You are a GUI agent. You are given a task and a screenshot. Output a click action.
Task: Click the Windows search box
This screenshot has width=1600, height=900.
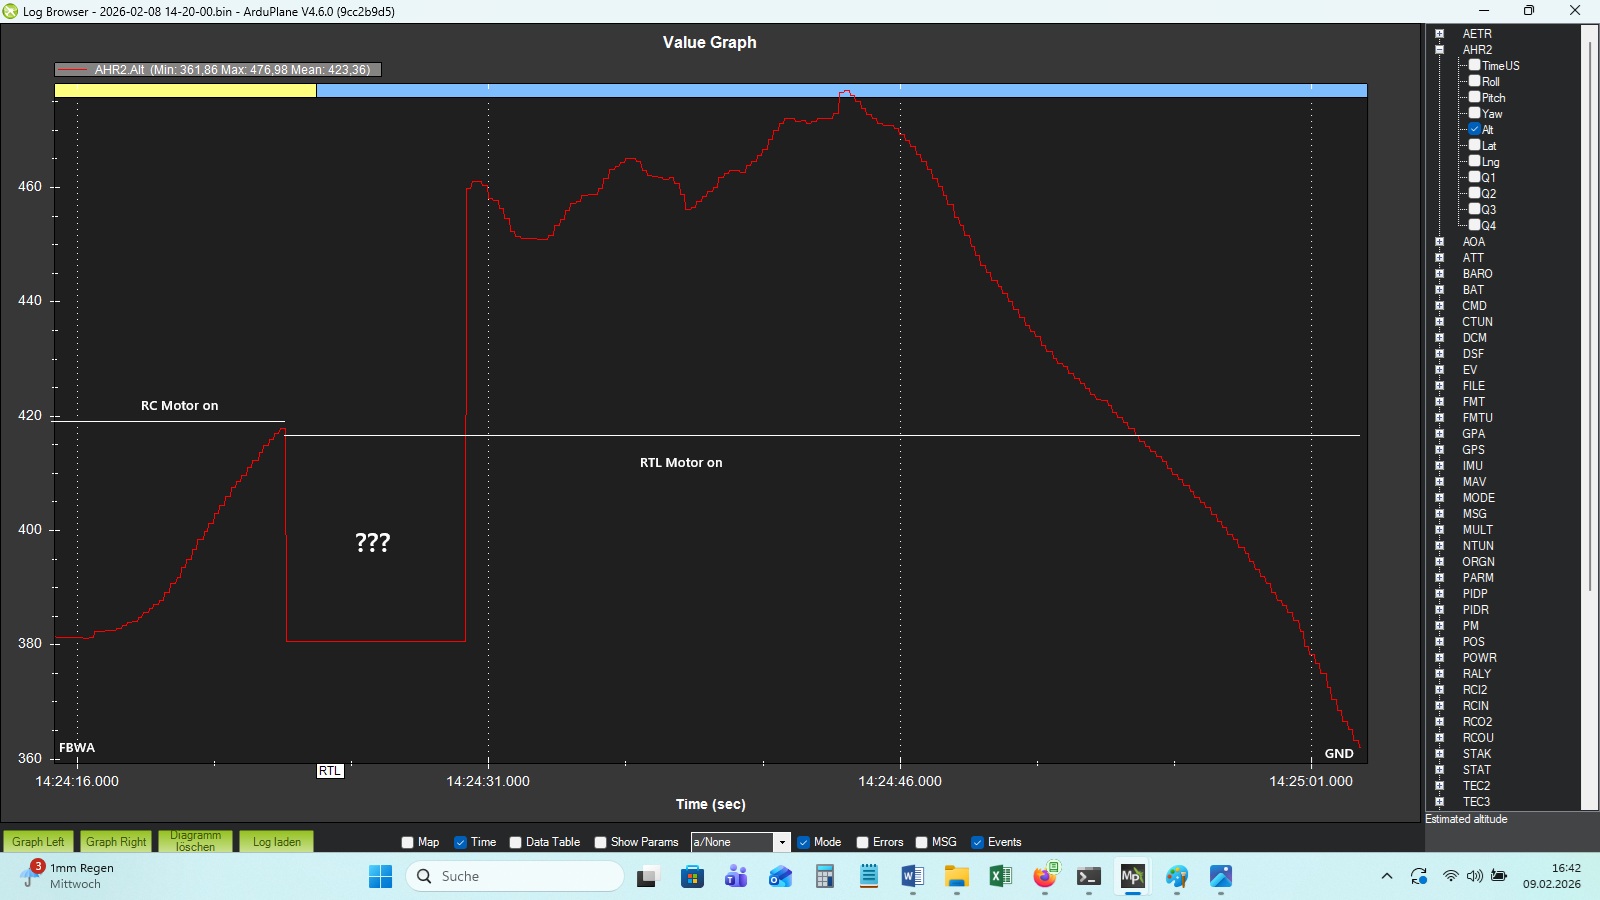(515, 876)
